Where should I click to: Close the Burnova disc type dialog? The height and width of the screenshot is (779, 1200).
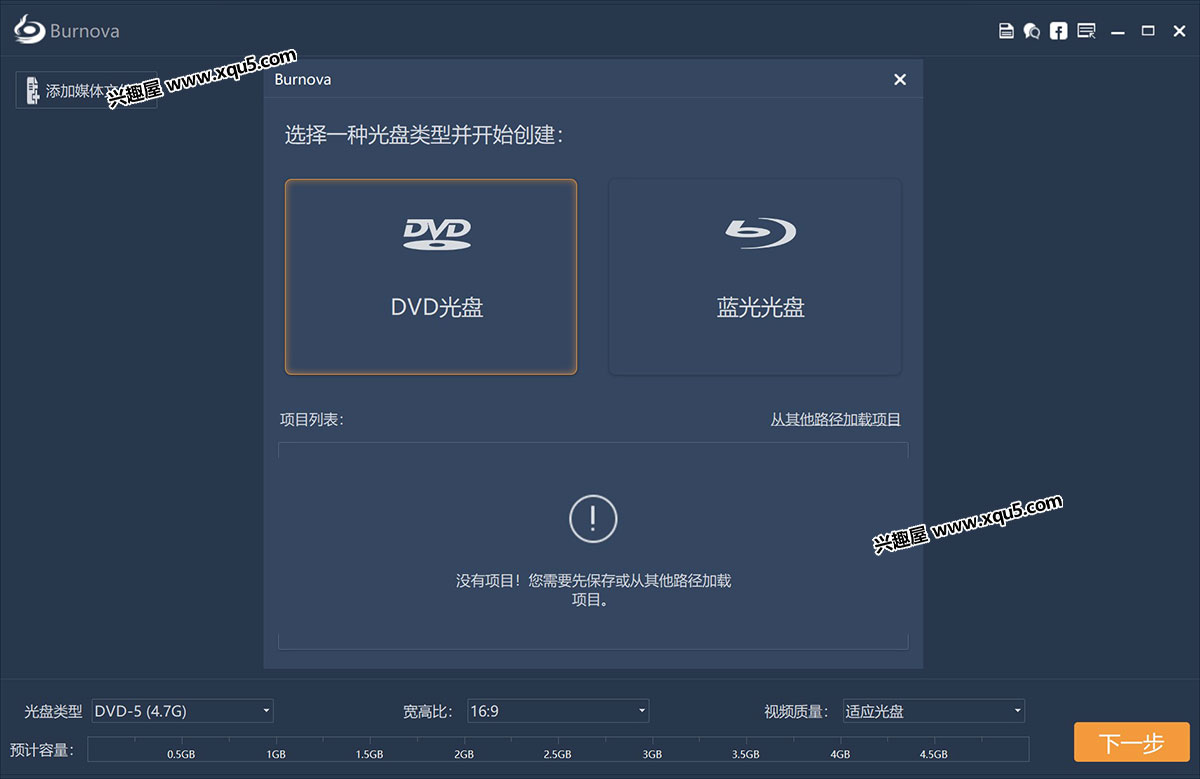(900, 79)
